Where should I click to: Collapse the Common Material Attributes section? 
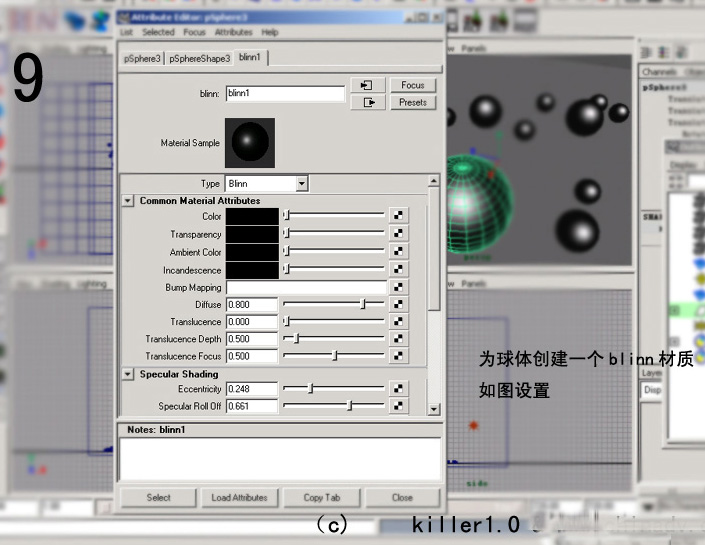[x=128, y=201]
